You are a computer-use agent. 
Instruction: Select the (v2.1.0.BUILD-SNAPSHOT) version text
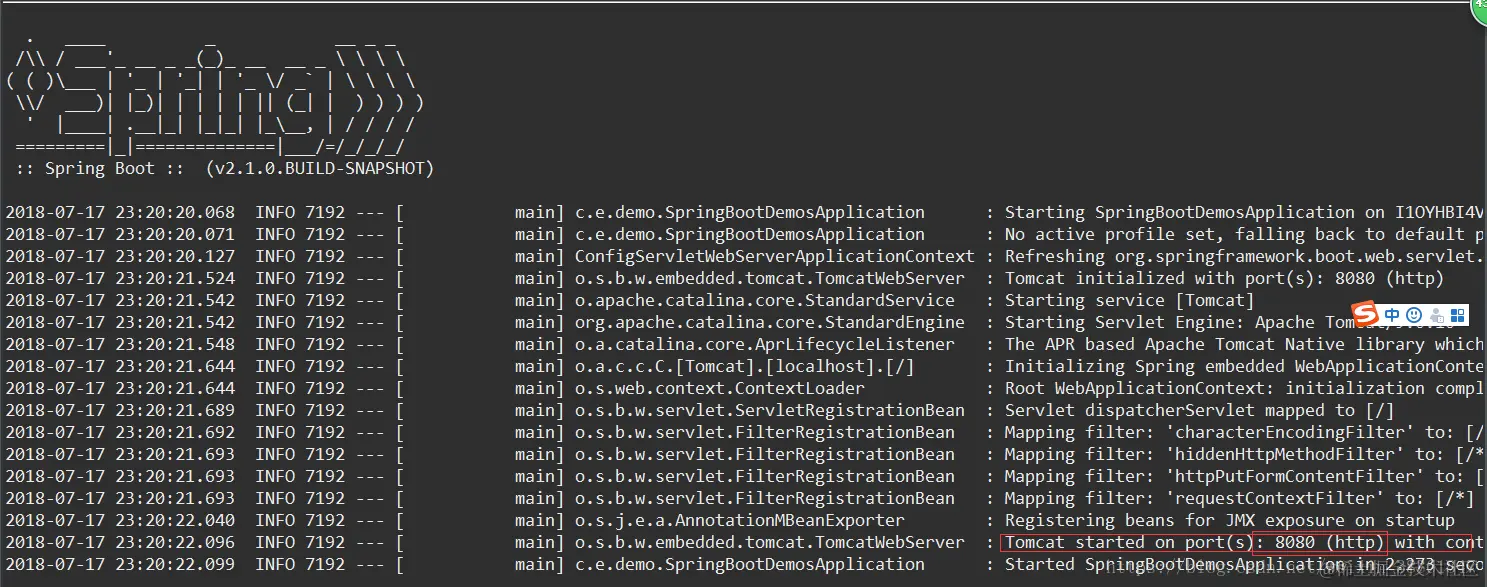point(320,168)
